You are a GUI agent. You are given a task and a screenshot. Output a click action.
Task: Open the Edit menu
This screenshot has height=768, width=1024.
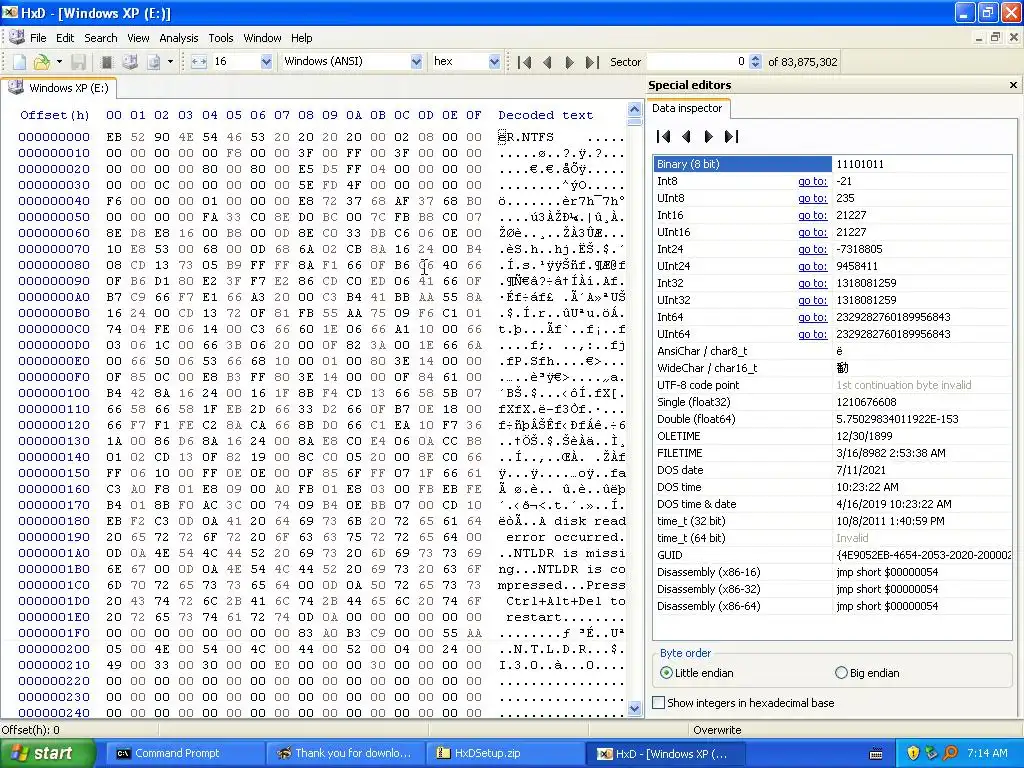pyautogui.click(x=65, y=38)
